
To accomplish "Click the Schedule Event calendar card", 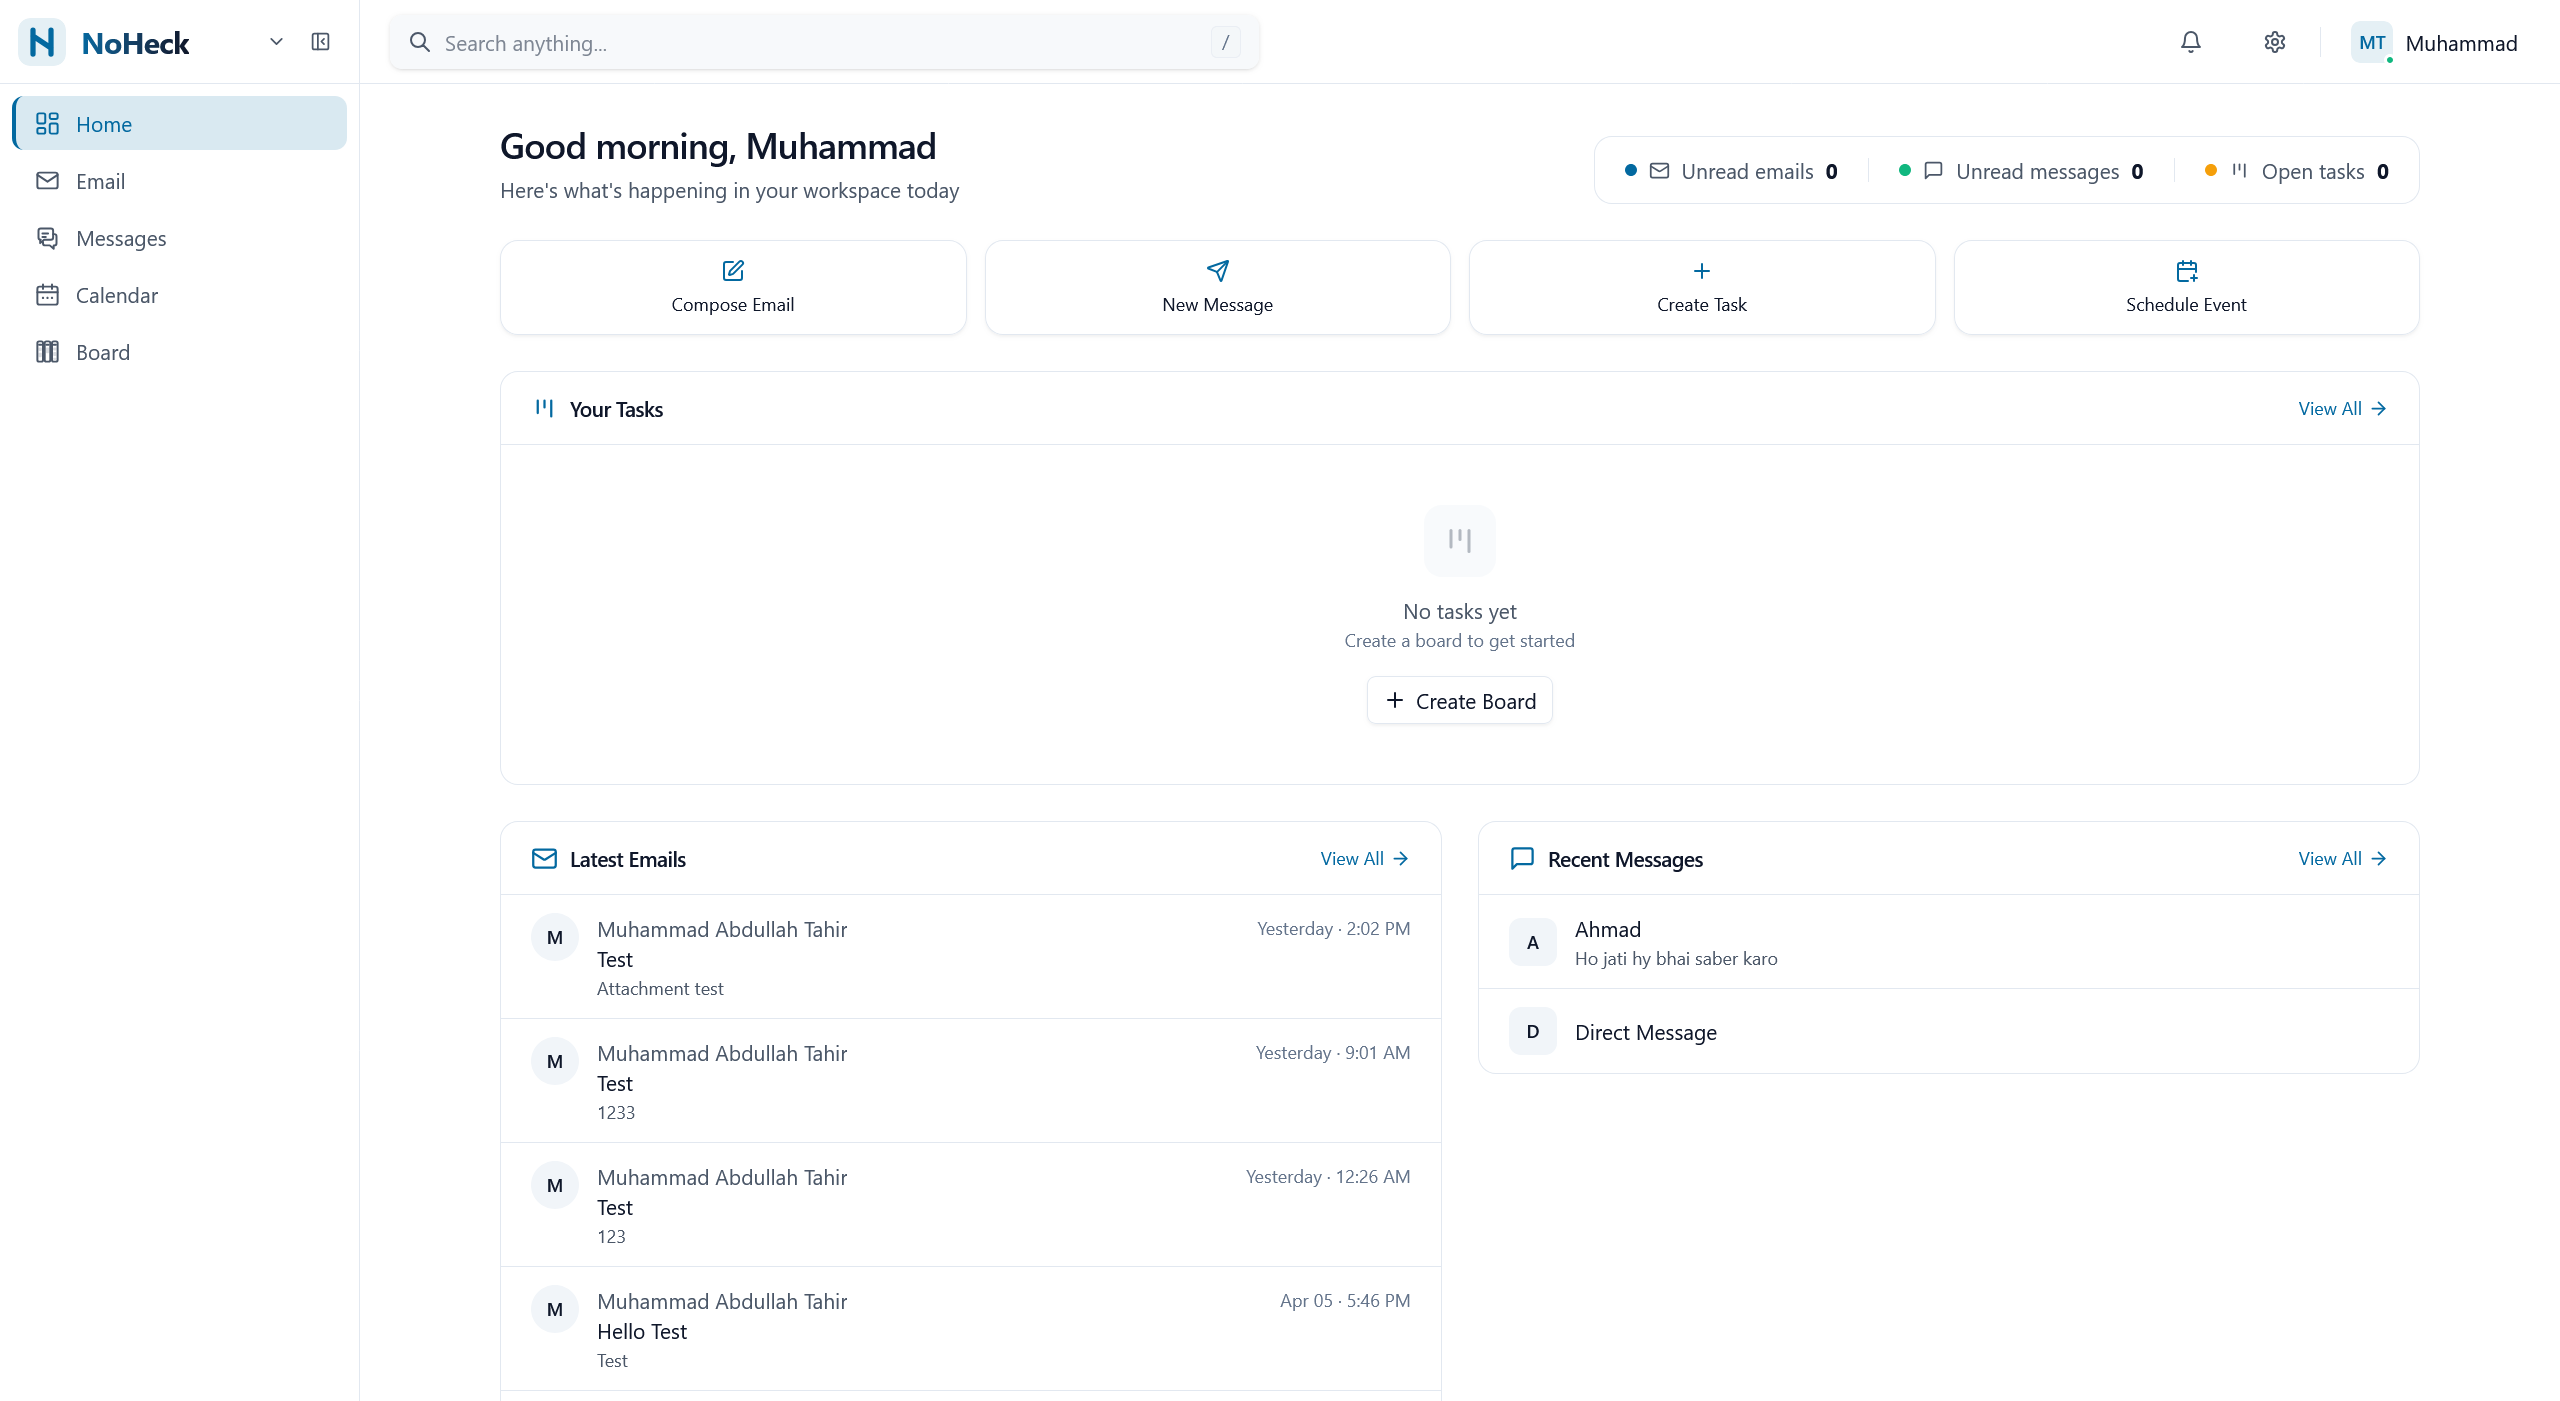I will (2186, 287).
